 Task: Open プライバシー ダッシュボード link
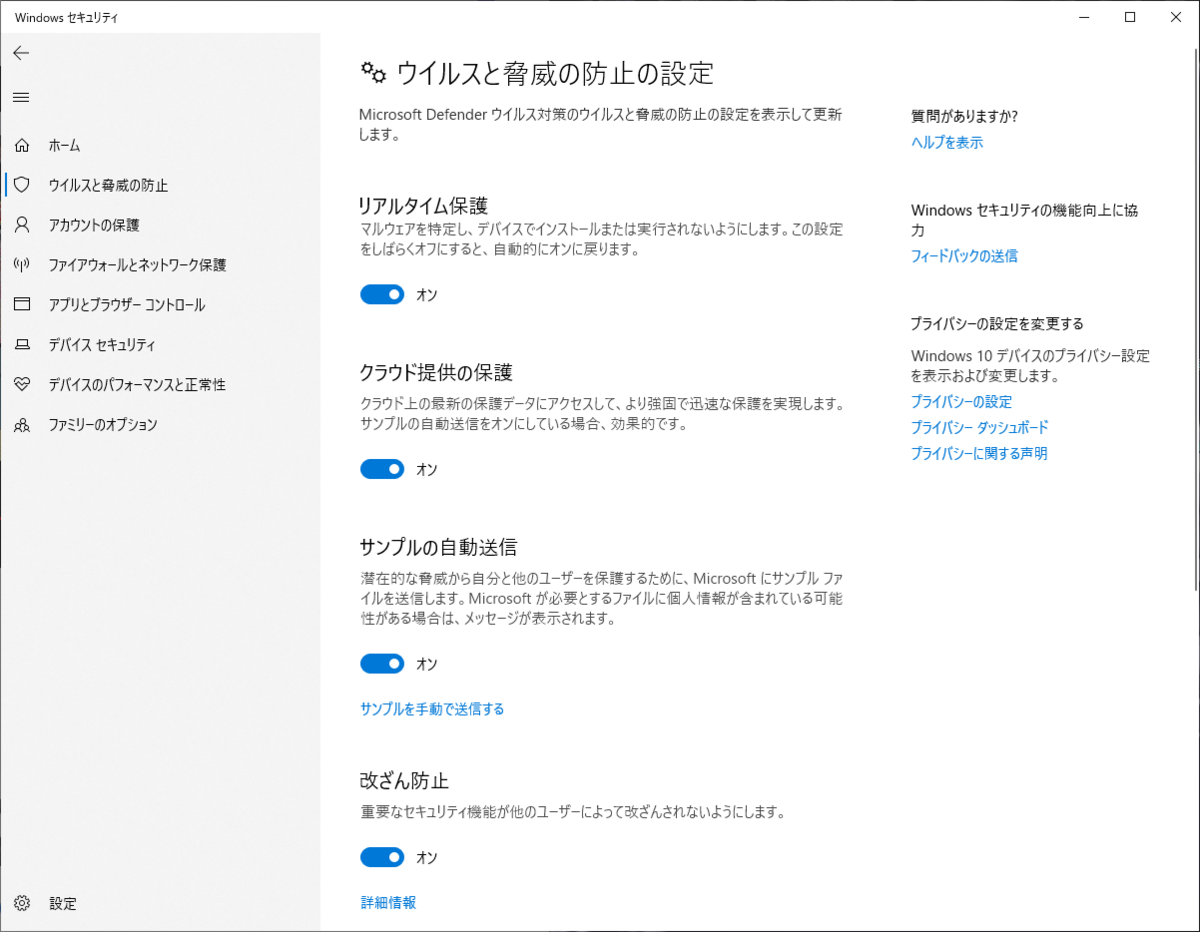tap(979, 427)
